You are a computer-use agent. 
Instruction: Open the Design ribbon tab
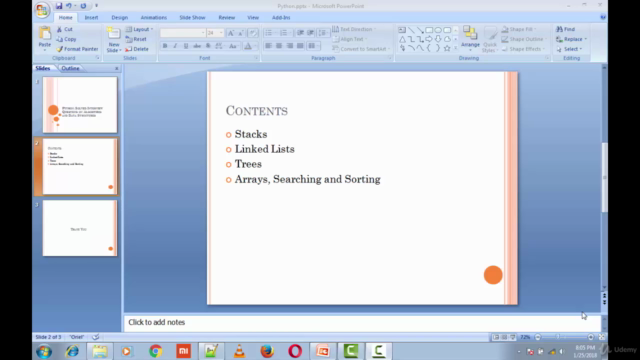point(120,18)
